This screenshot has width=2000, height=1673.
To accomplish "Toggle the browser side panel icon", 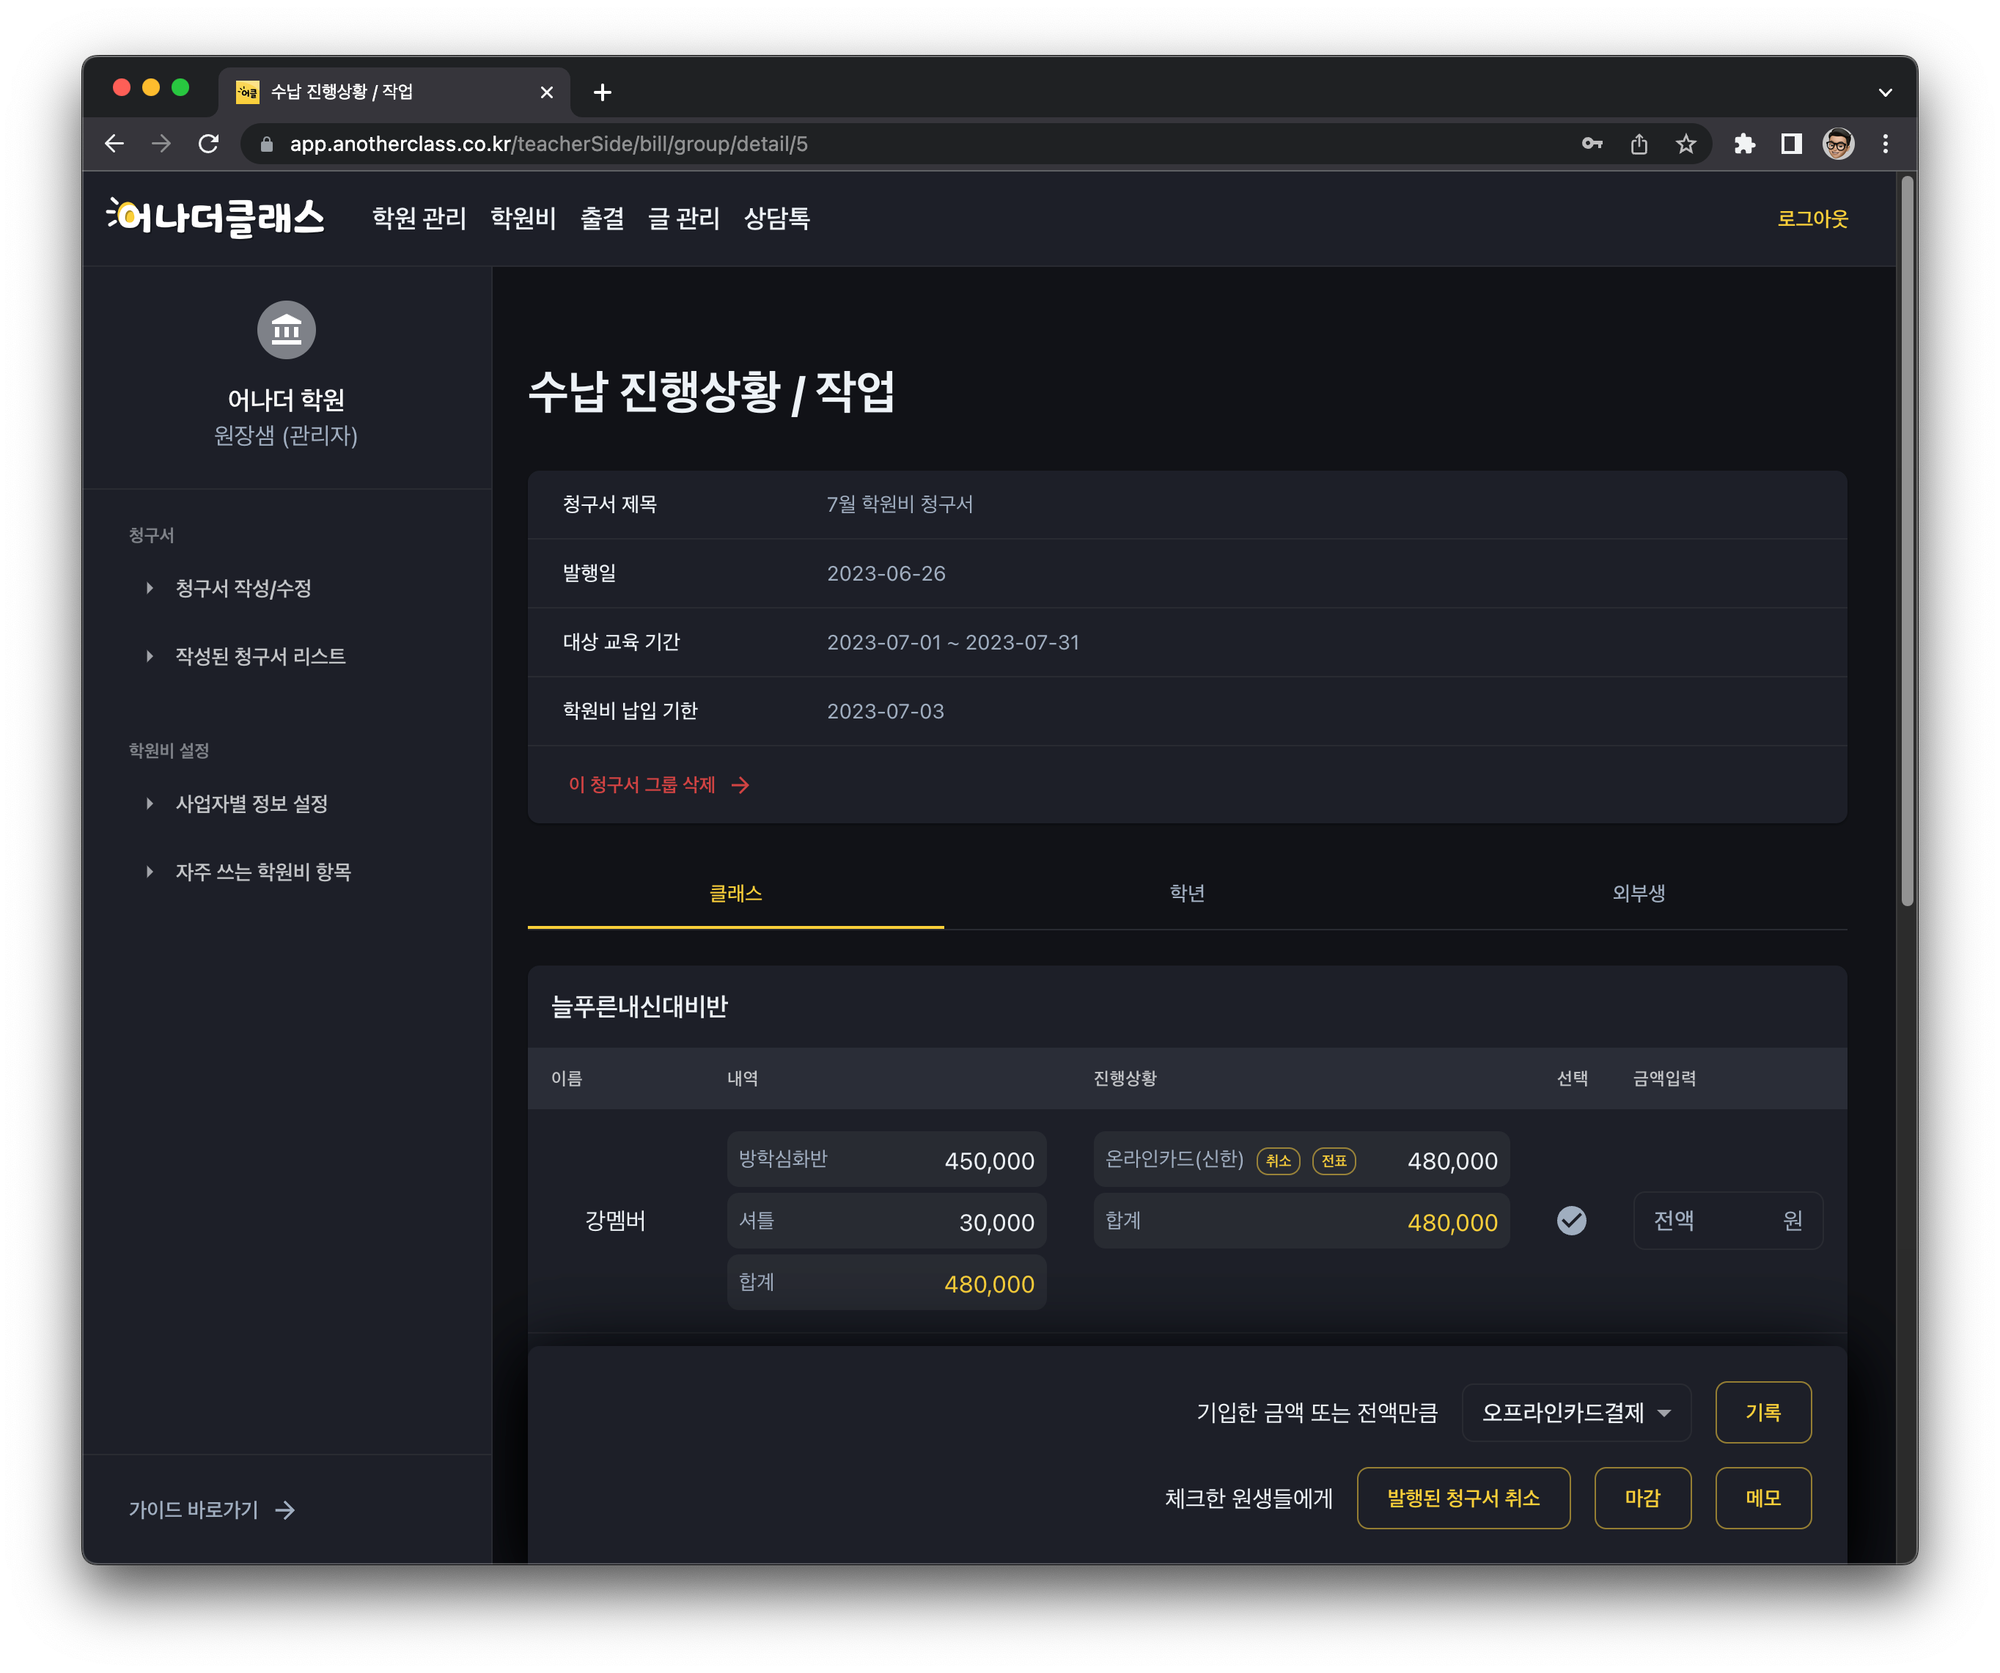I will 1791,144.
